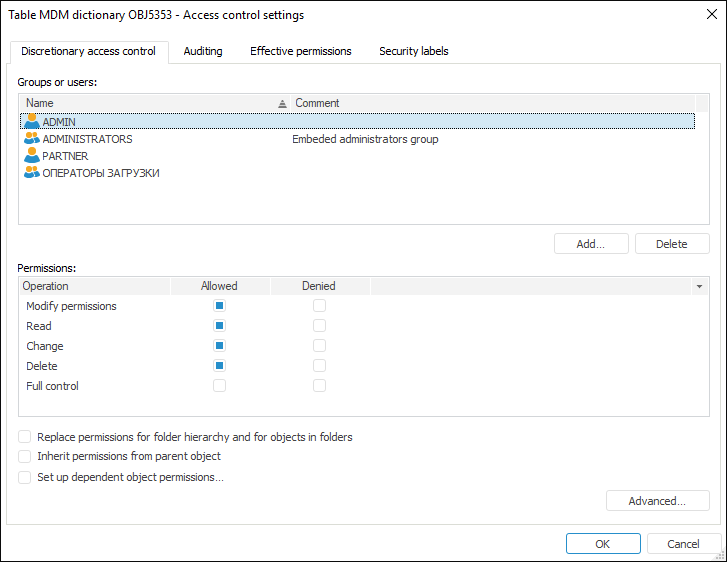727x562 pixels.
Task: Check Allowed for Full control
Action: (x=220, y=386)
